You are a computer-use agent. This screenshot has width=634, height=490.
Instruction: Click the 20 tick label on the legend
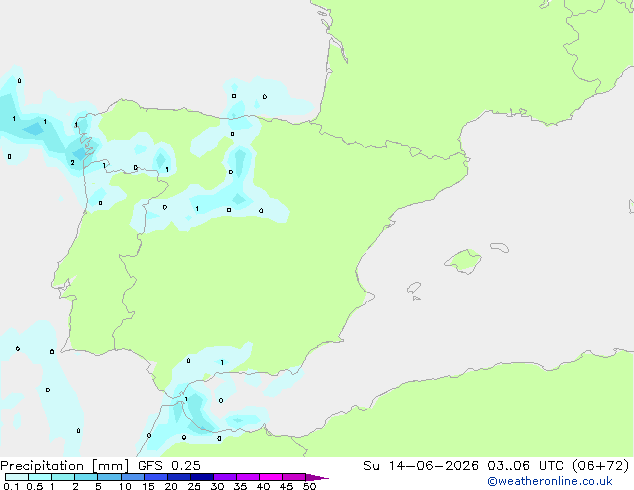click(x=171, y=486)
